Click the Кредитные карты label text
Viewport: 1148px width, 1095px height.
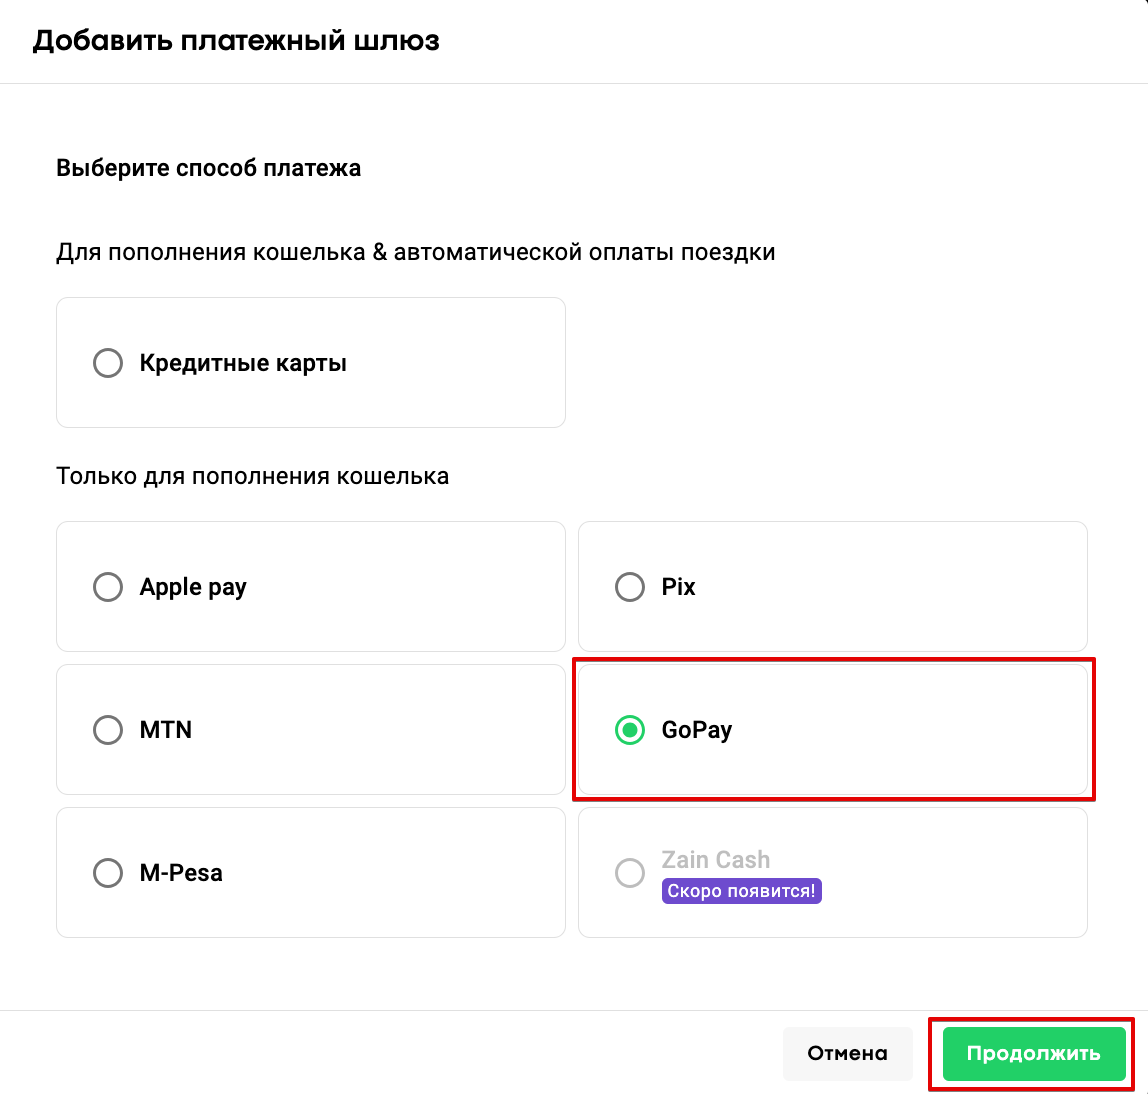[243, 363]
